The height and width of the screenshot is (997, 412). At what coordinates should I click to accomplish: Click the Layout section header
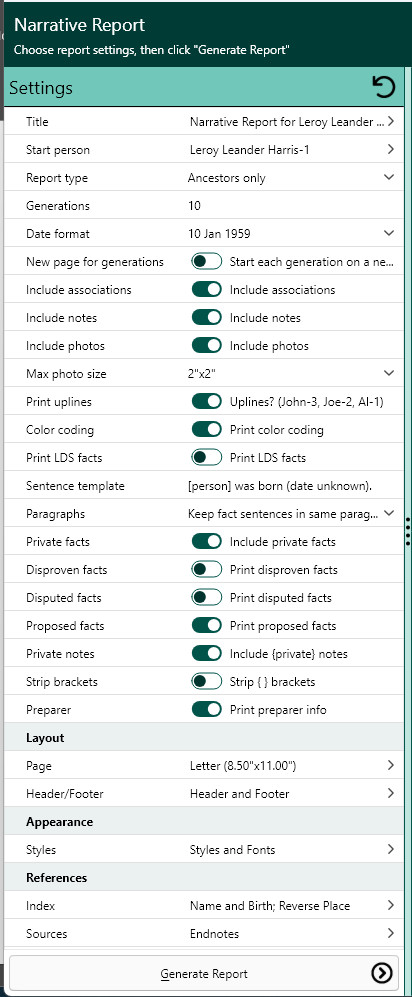click(45, 738)
